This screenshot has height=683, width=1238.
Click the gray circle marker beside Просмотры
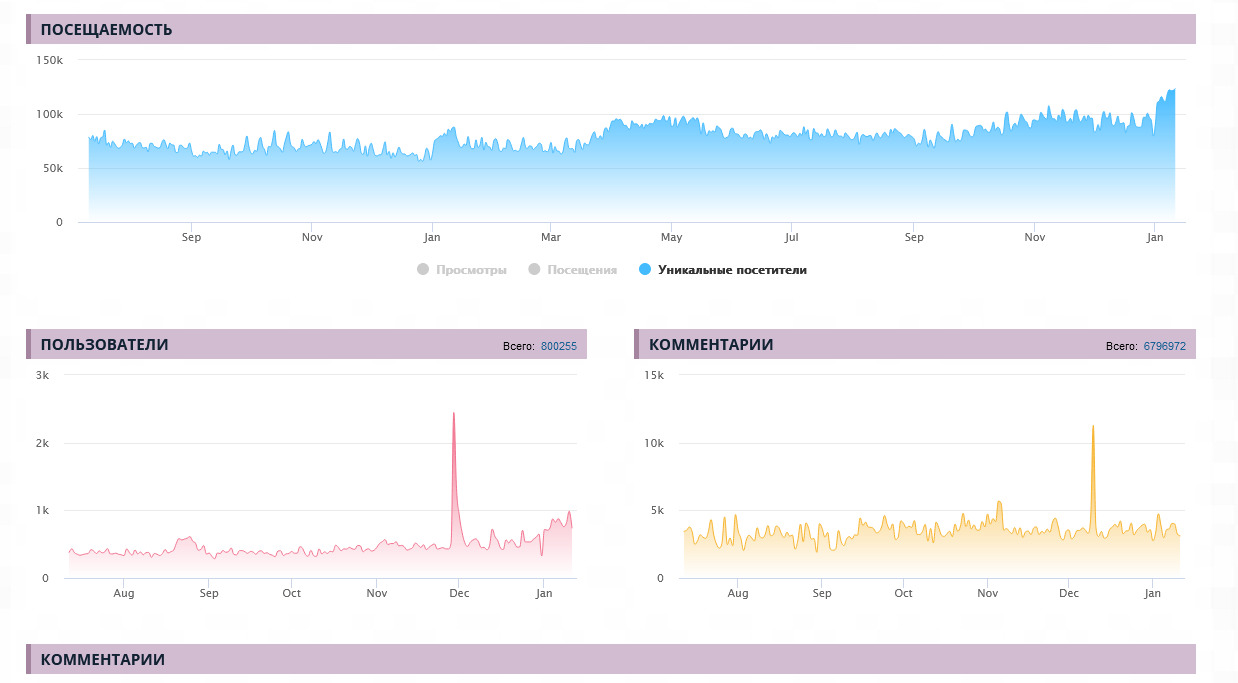point(422,270)
